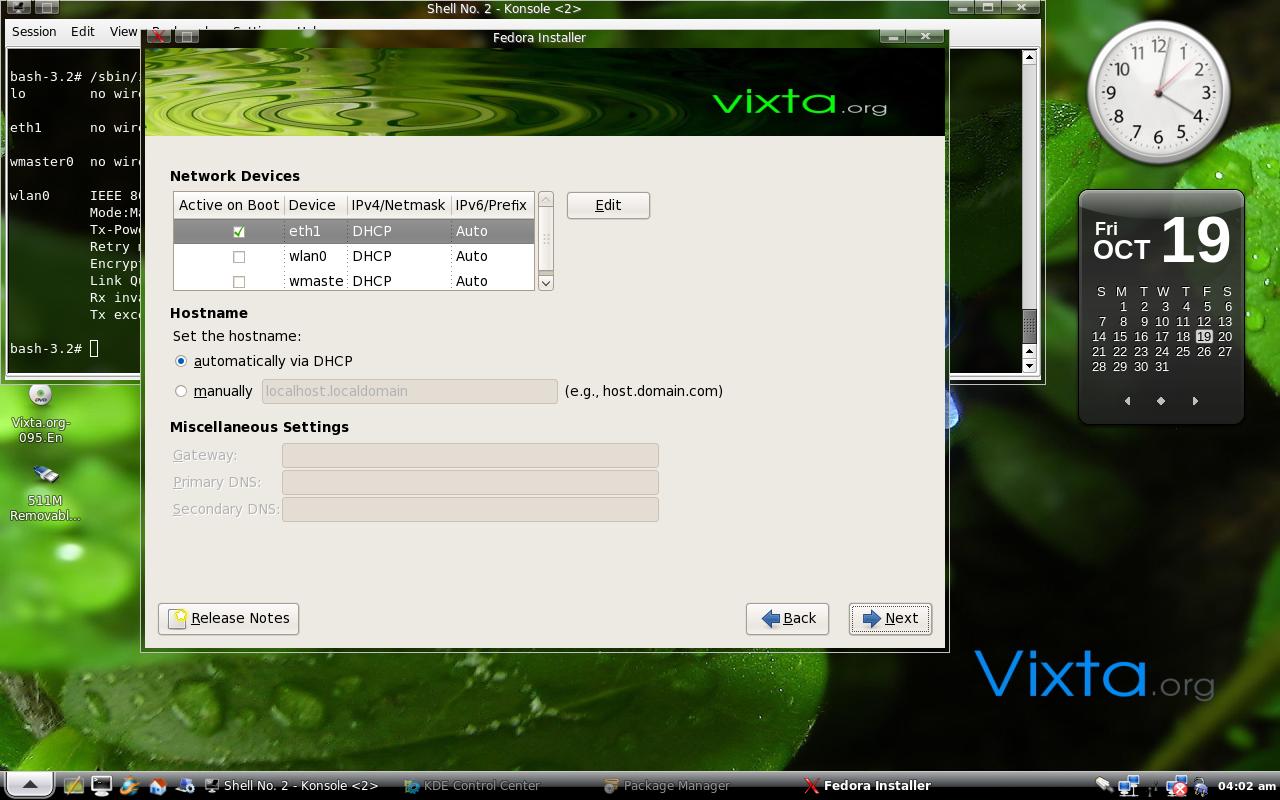Select the wlan0 device row
The height and width of the screenshot is (800, 1280).
[x=354, y=256]
